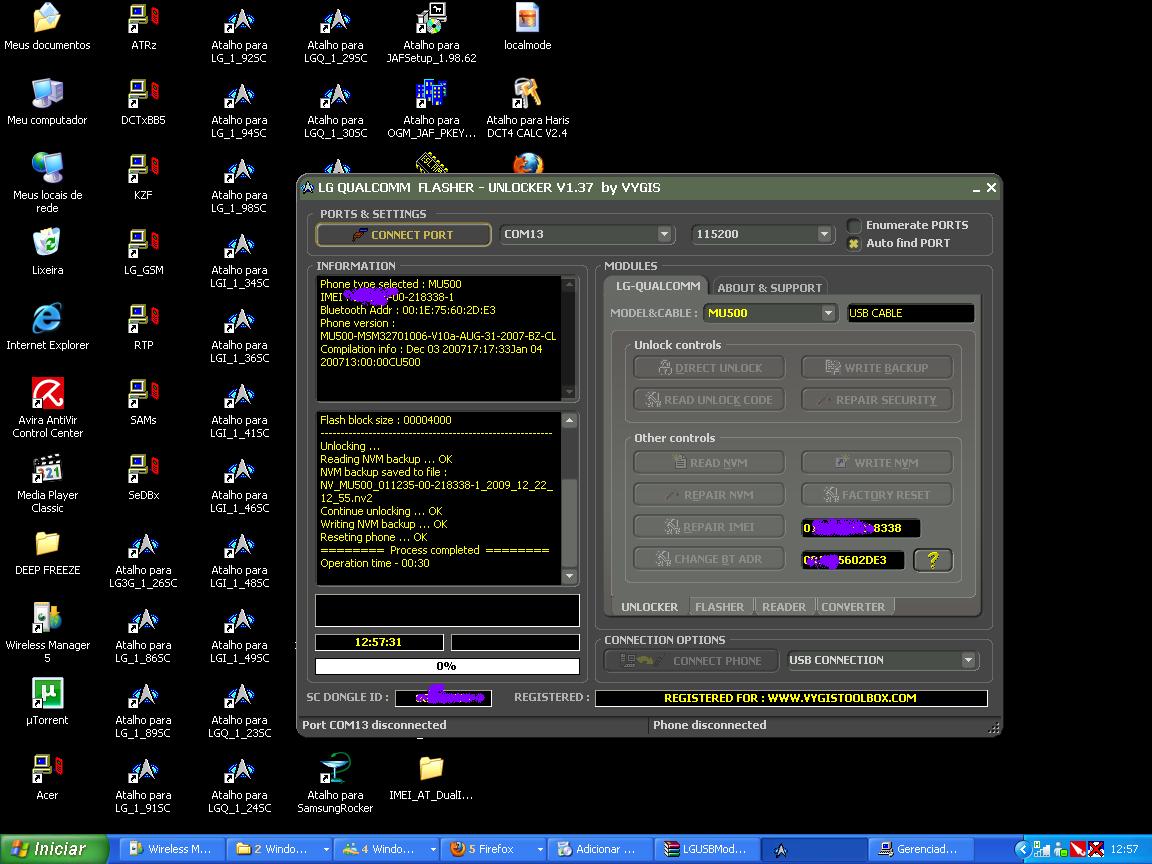Image resolution: width=1152 pixels, height=864 pixels.
Task: Switch to the Gerenciad... taskbar window
Action: click(x=921, y=849)
